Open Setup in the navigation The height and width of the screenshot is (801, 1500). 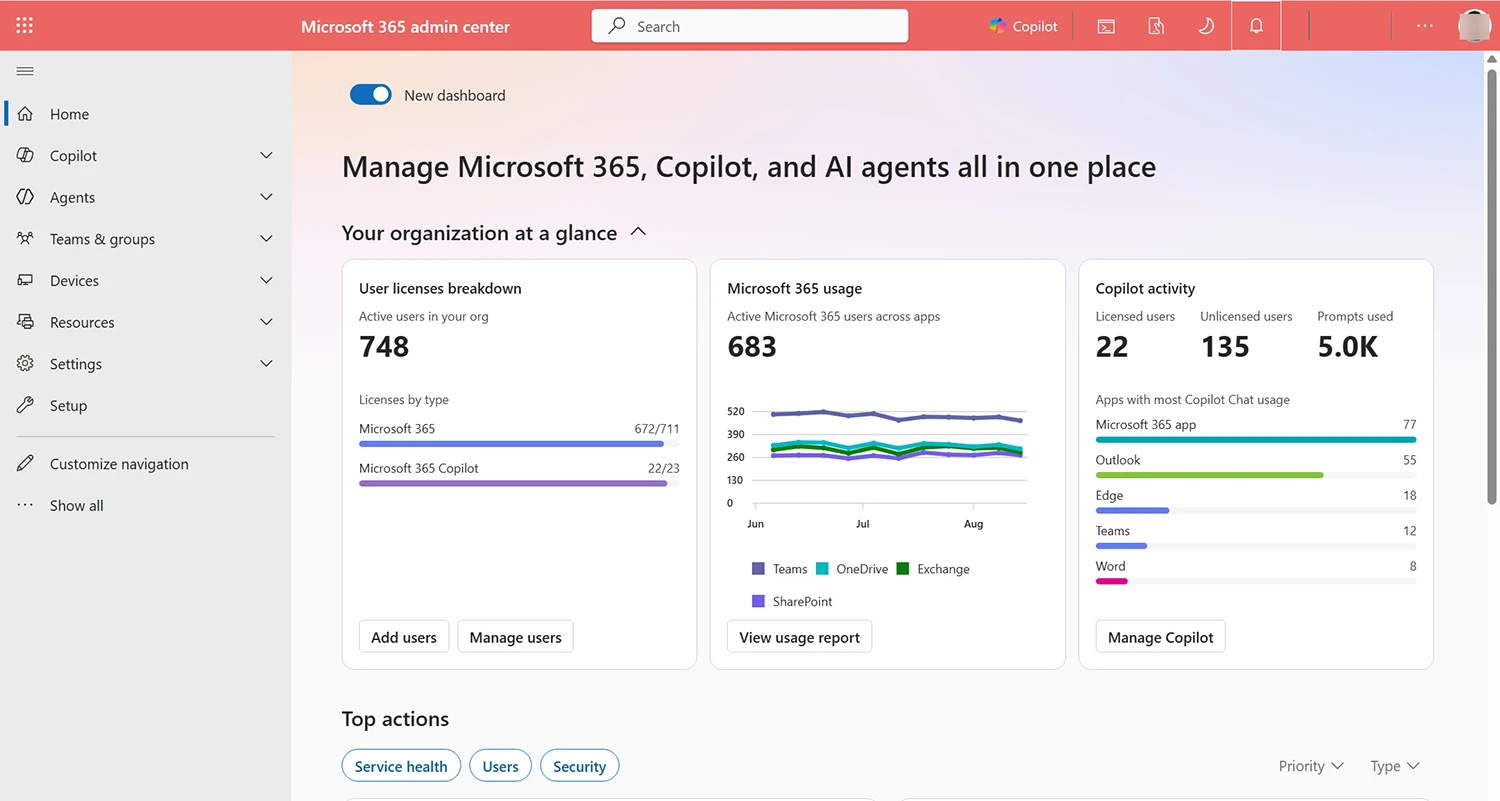coord(68,405)
